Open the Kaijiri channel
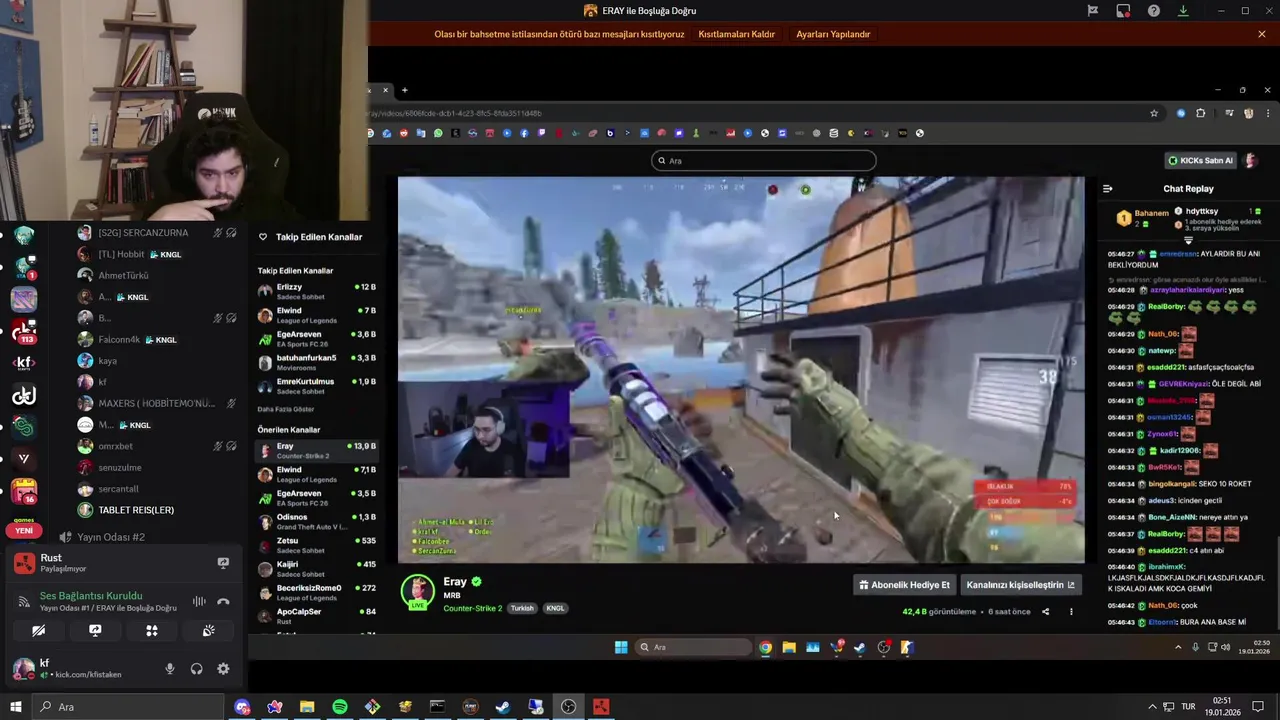Screen dimensions: 1280x720 pos(316,569)
